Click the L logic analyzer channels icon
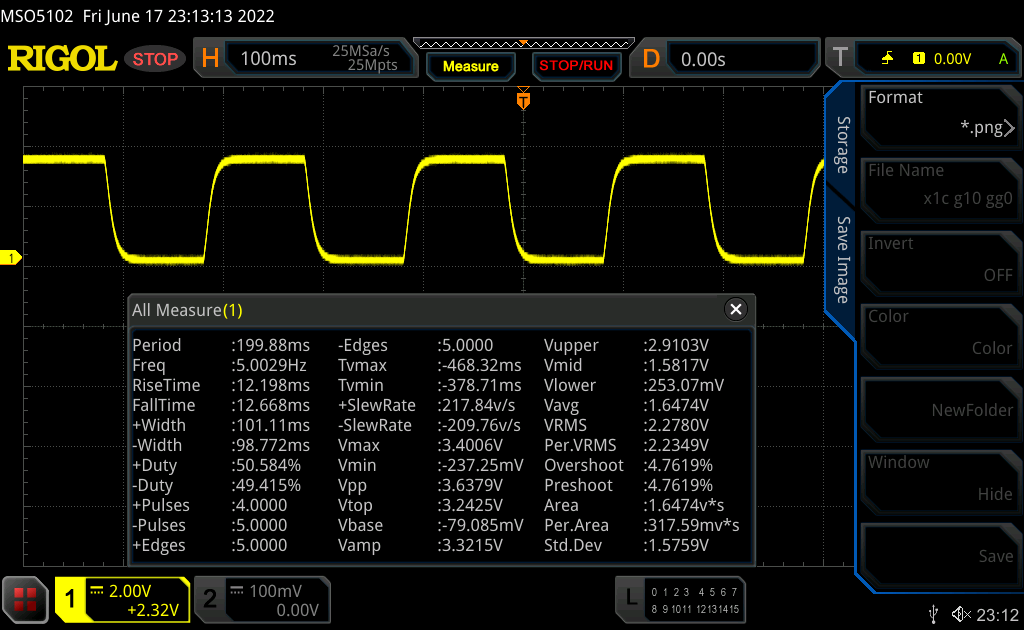Screen dimensions: 1024x630 (629, 598)
